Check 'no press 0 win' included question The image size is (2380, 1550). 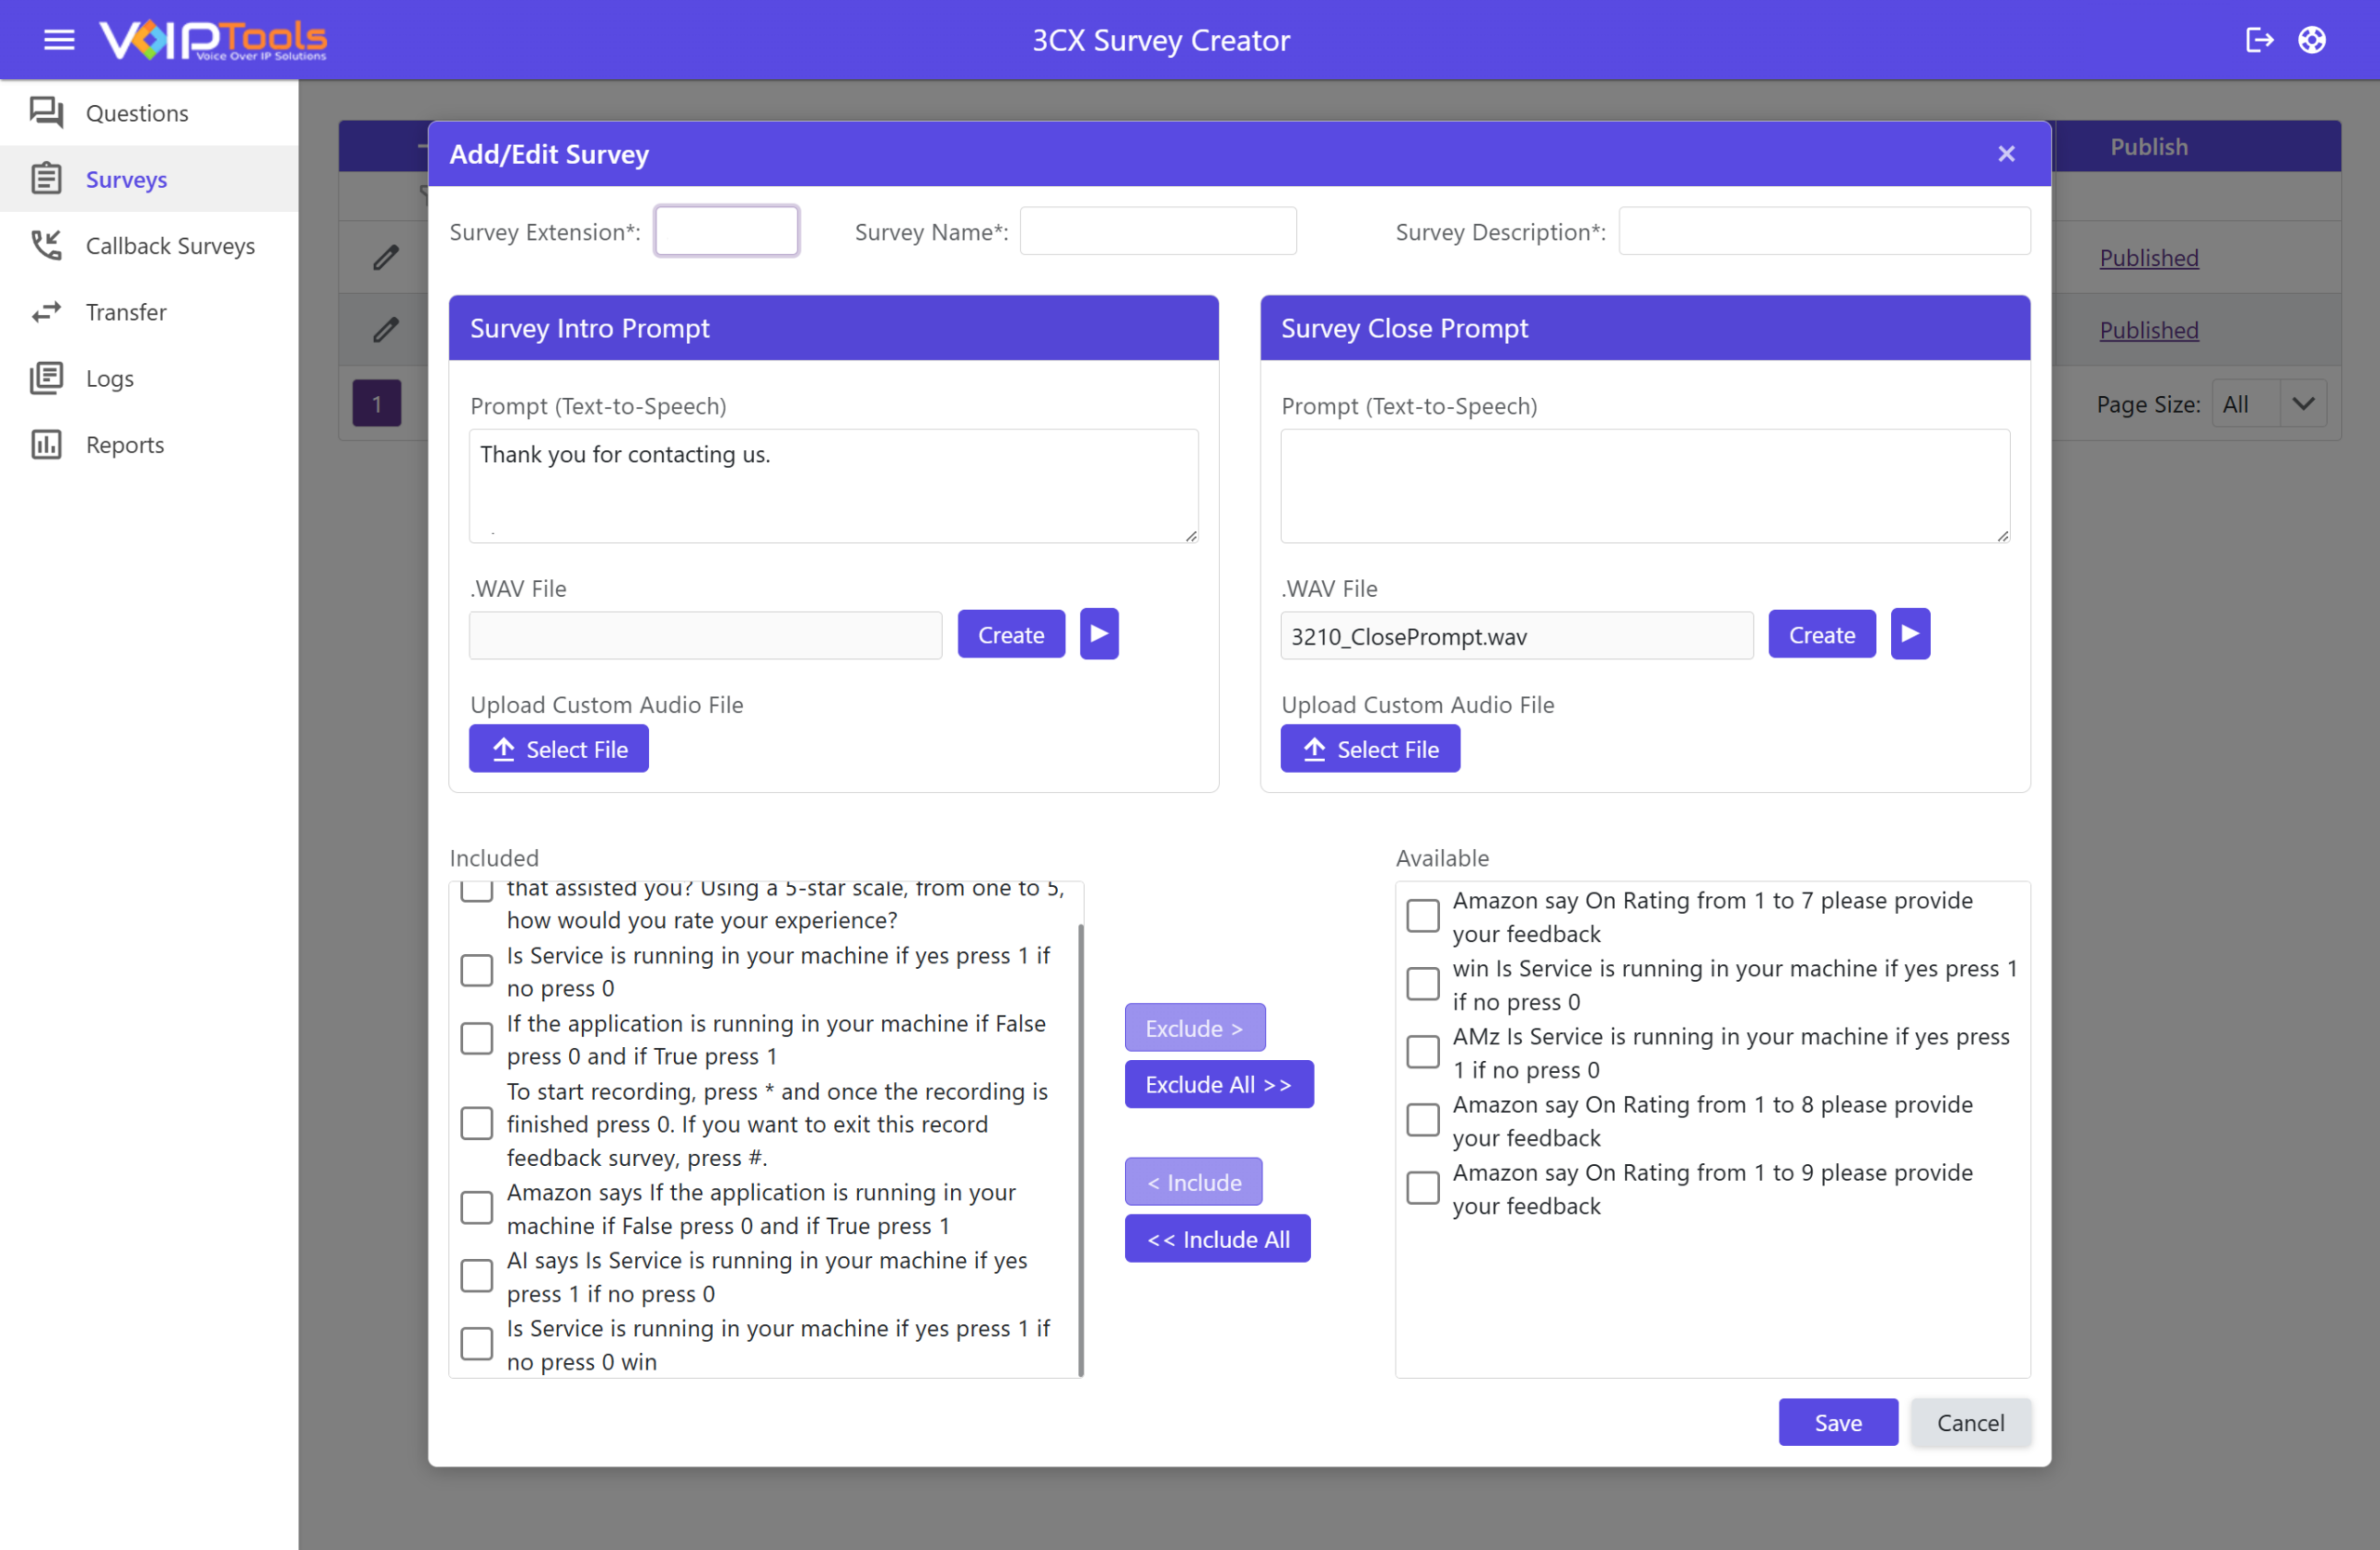point(477,1344)
